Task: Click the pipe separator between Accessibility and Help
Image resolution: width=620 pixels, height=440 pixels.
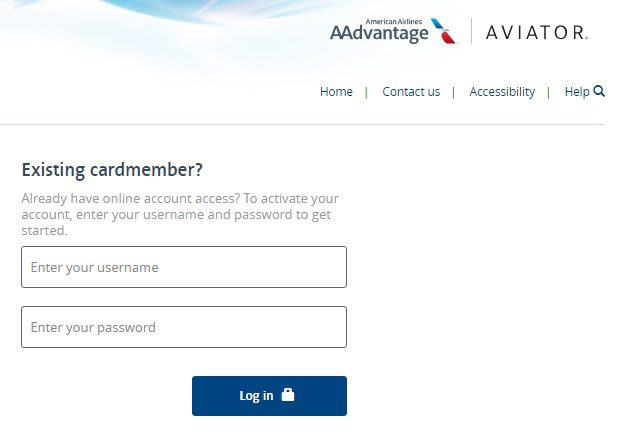Action: tap(549, 92)
